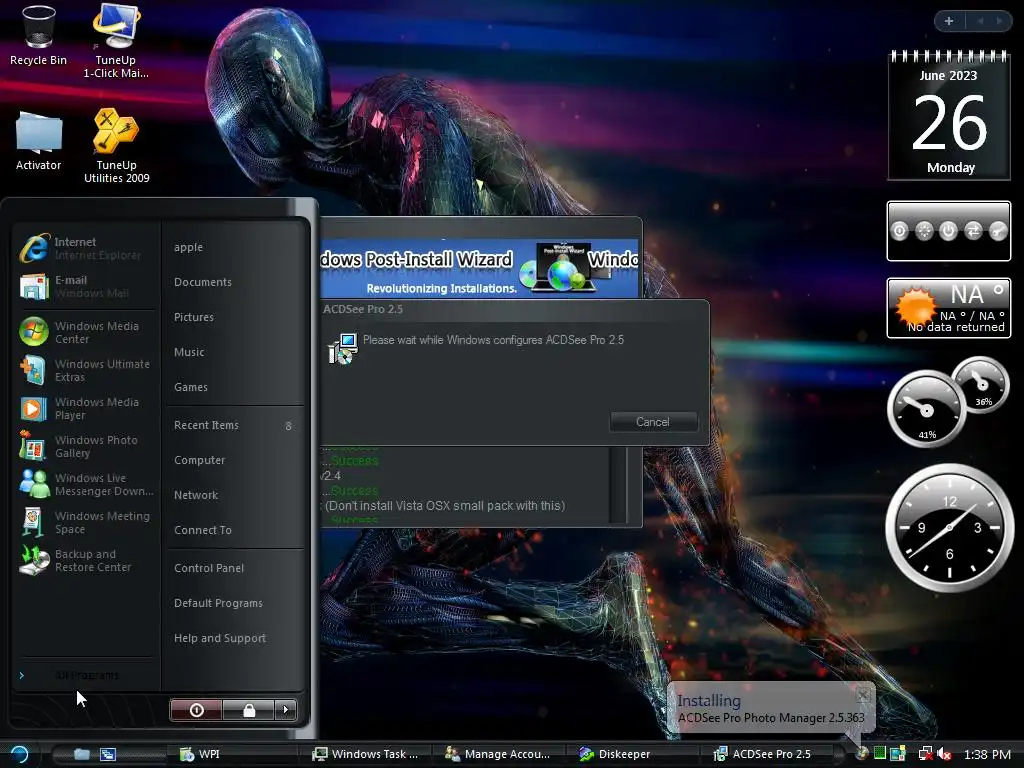Cancel the ACDSee Pro 2.5 configuration

click(653, 422)
